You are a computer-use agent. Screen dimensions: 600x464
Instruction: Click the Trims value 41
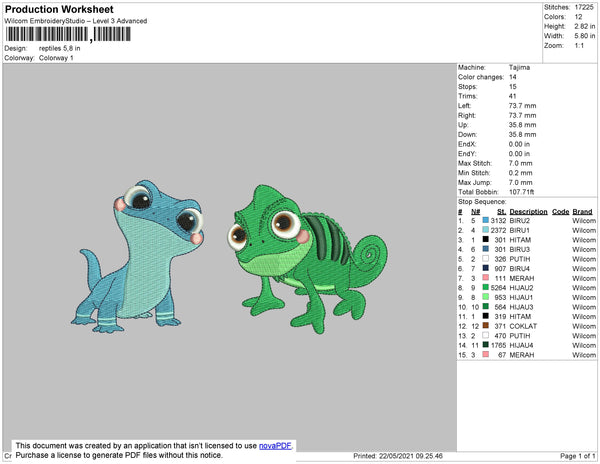click(x=512, y=96)
